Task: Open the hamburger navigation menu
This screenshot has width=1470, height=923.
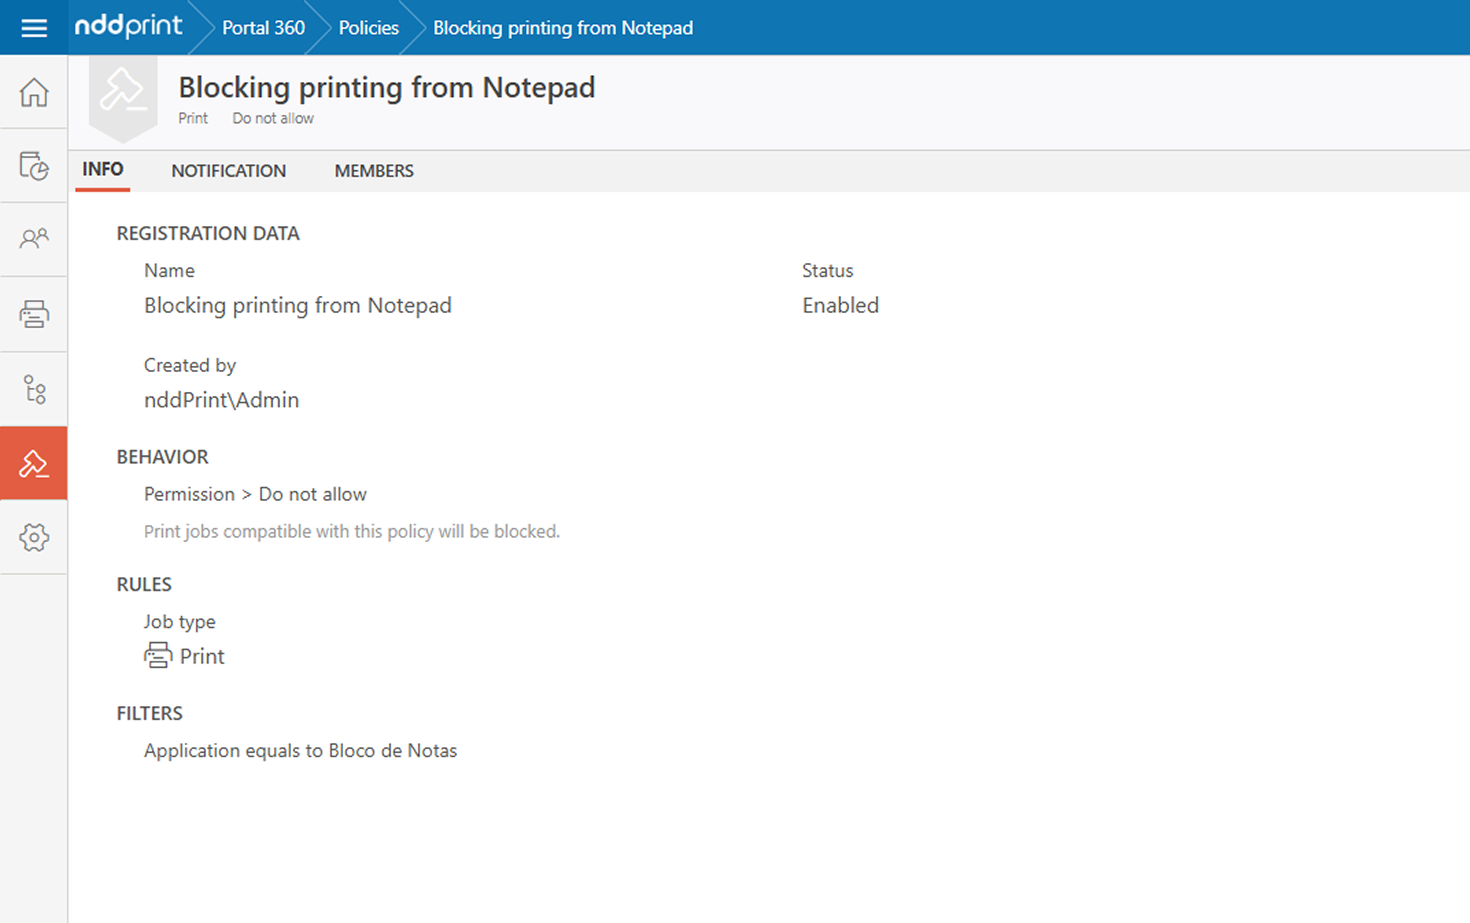Action: [x=34, y=28]
